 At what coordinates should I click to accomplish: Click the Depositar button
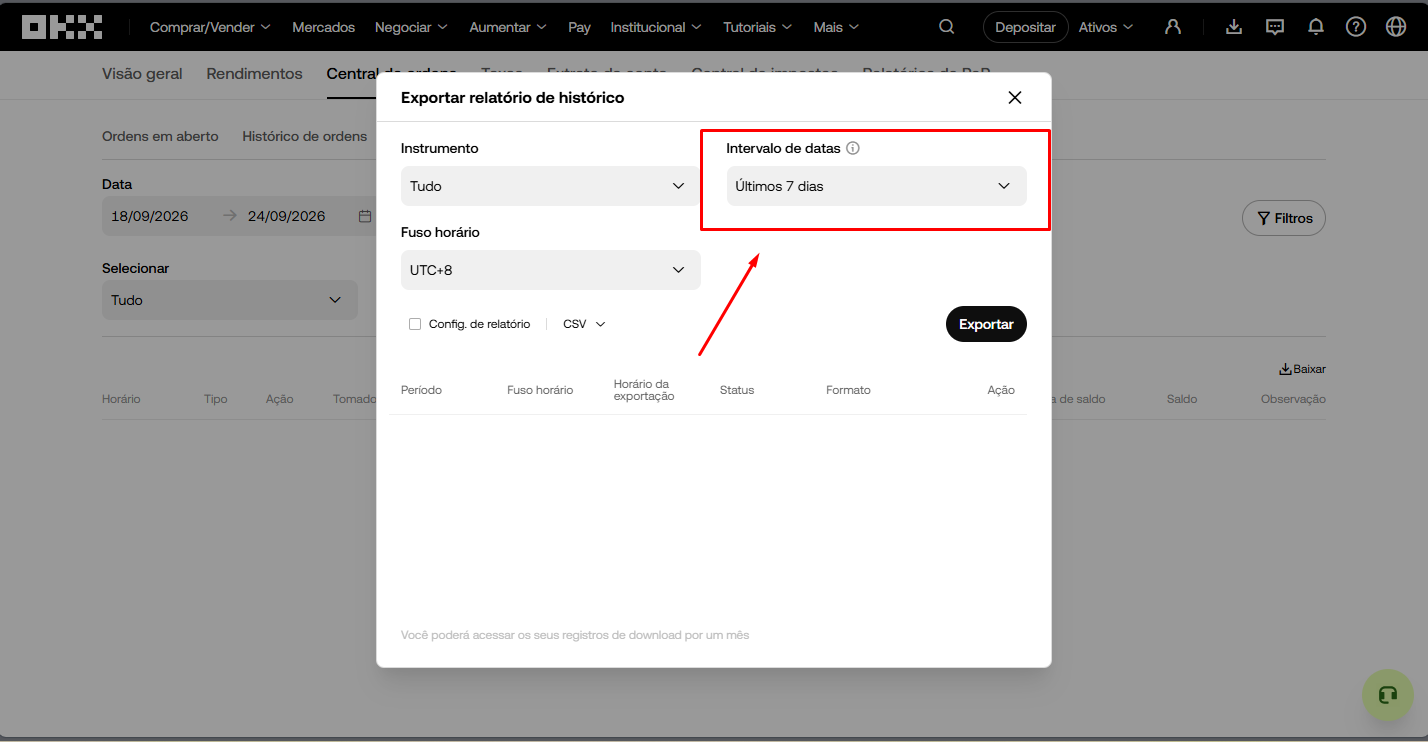(x=1026, y=27)
